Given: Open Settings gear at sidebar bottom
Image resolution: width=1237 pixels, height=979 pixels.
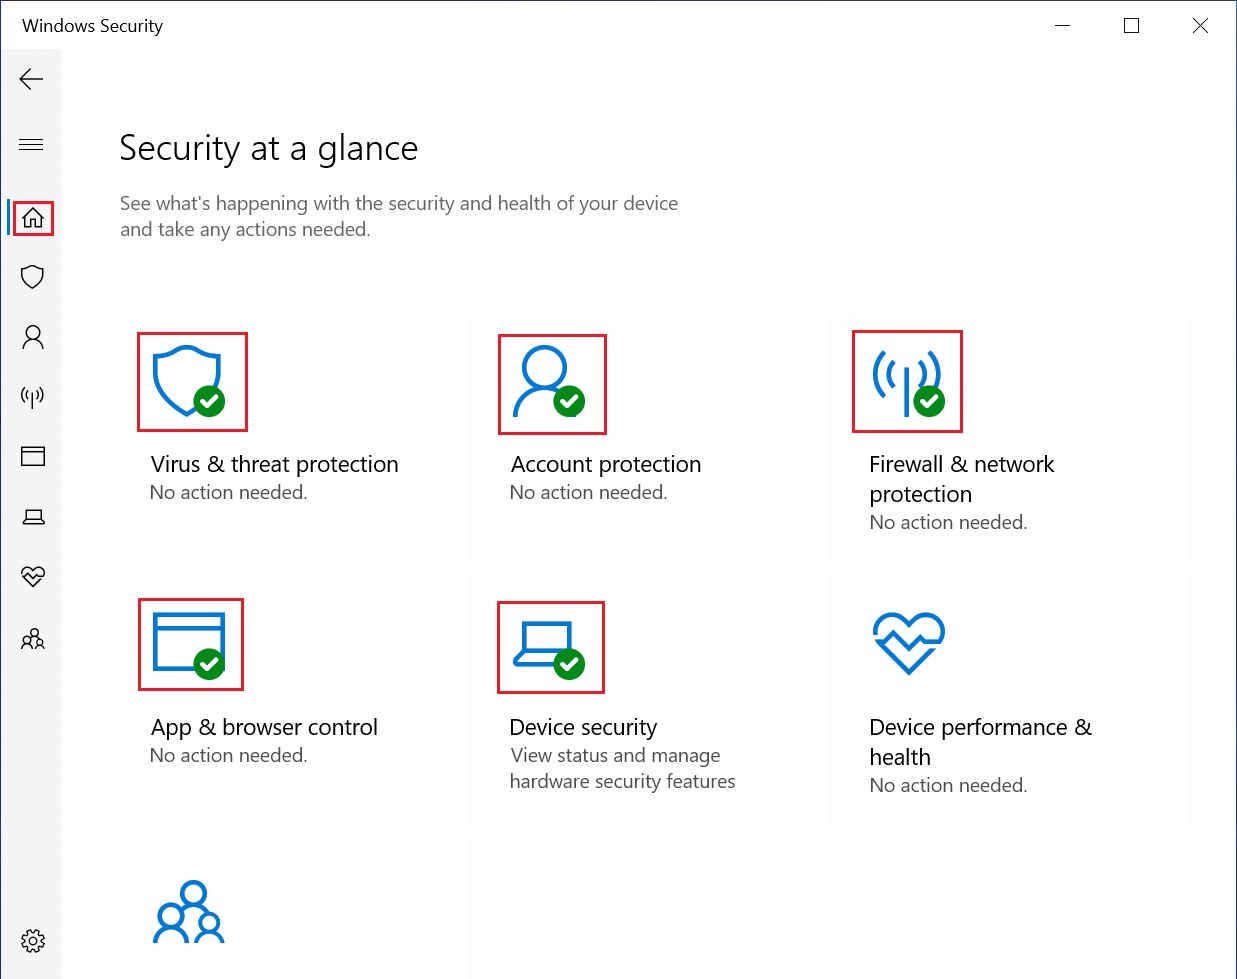Looking at the screenshot, I should pyautogui.click(x=33, y=941).
